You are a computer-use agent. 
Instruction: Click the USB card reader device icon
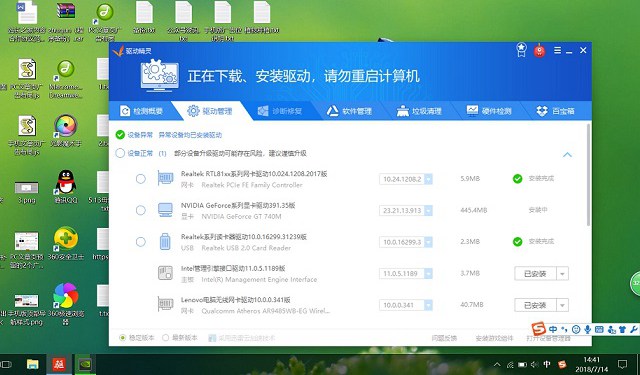[165, 242]
